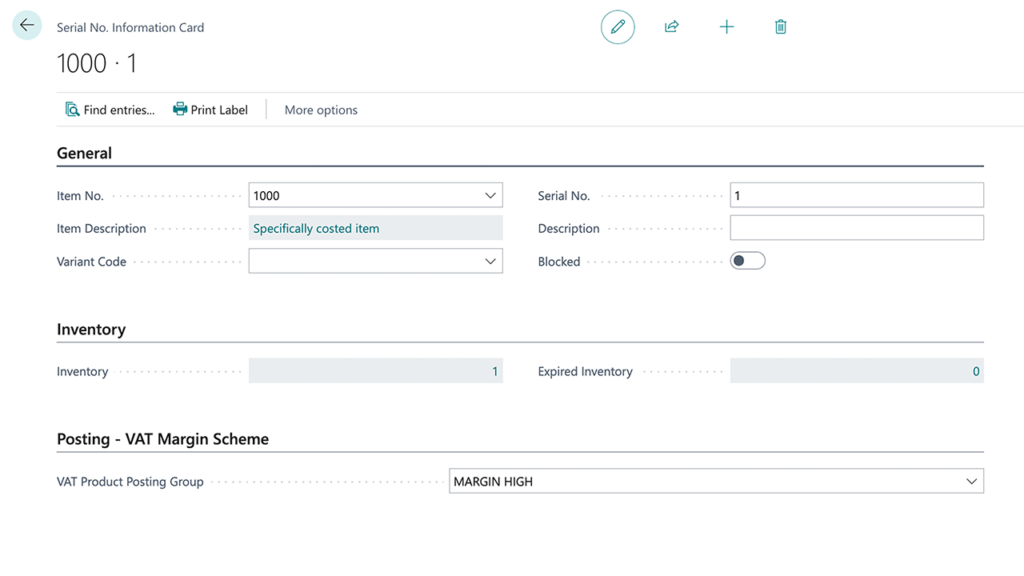The width and height of the screenshot is (1024, 576).
Task: Collapse the Inventory section heading
Action: [x=91, y=329]
